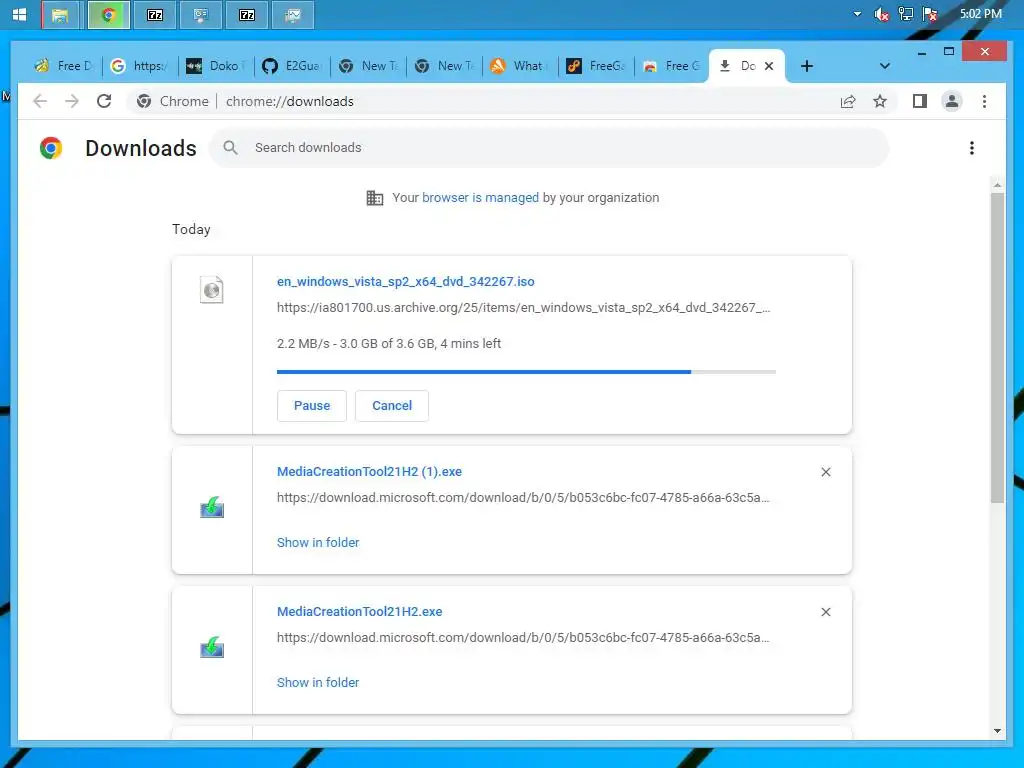Screen dimensions: 1024x768
Task: Click the Chrome site info chip
Action: pyautogui.click(x=172, y=101)
